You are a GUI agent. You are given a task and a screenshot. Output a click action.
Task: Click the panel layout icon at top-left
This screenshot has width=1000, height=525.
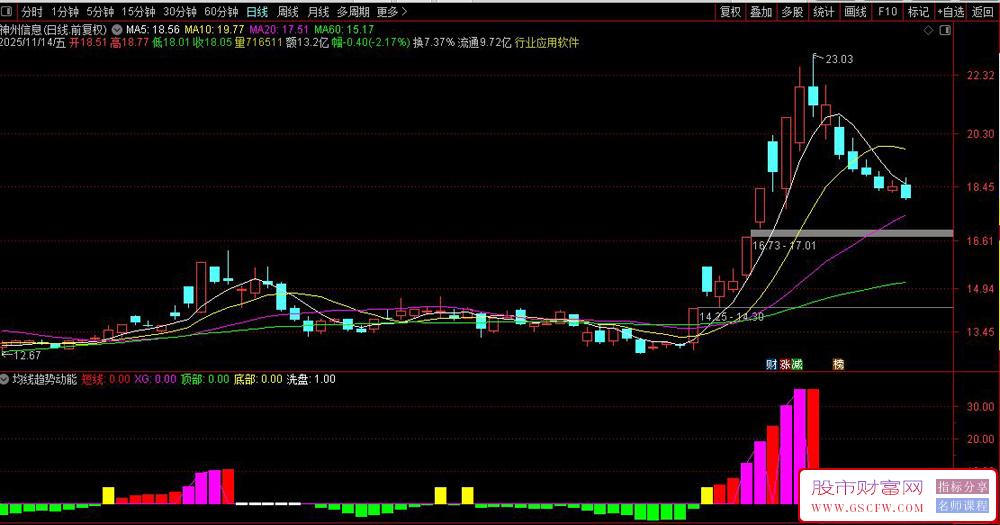[6, 11]
